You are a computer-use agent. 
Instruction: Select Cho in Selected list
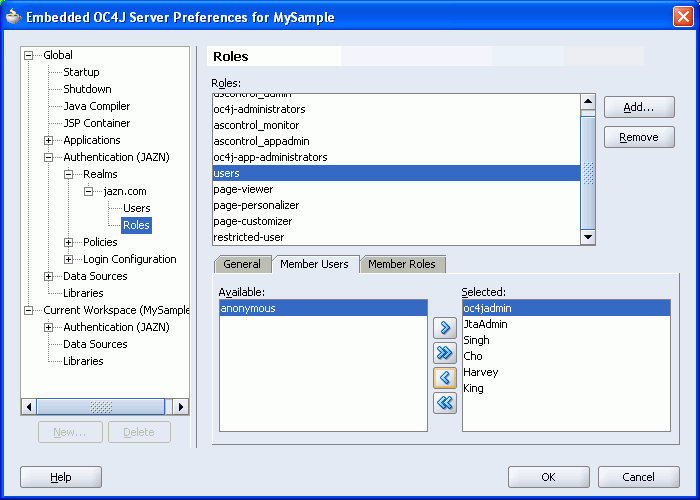click(566, 357)
